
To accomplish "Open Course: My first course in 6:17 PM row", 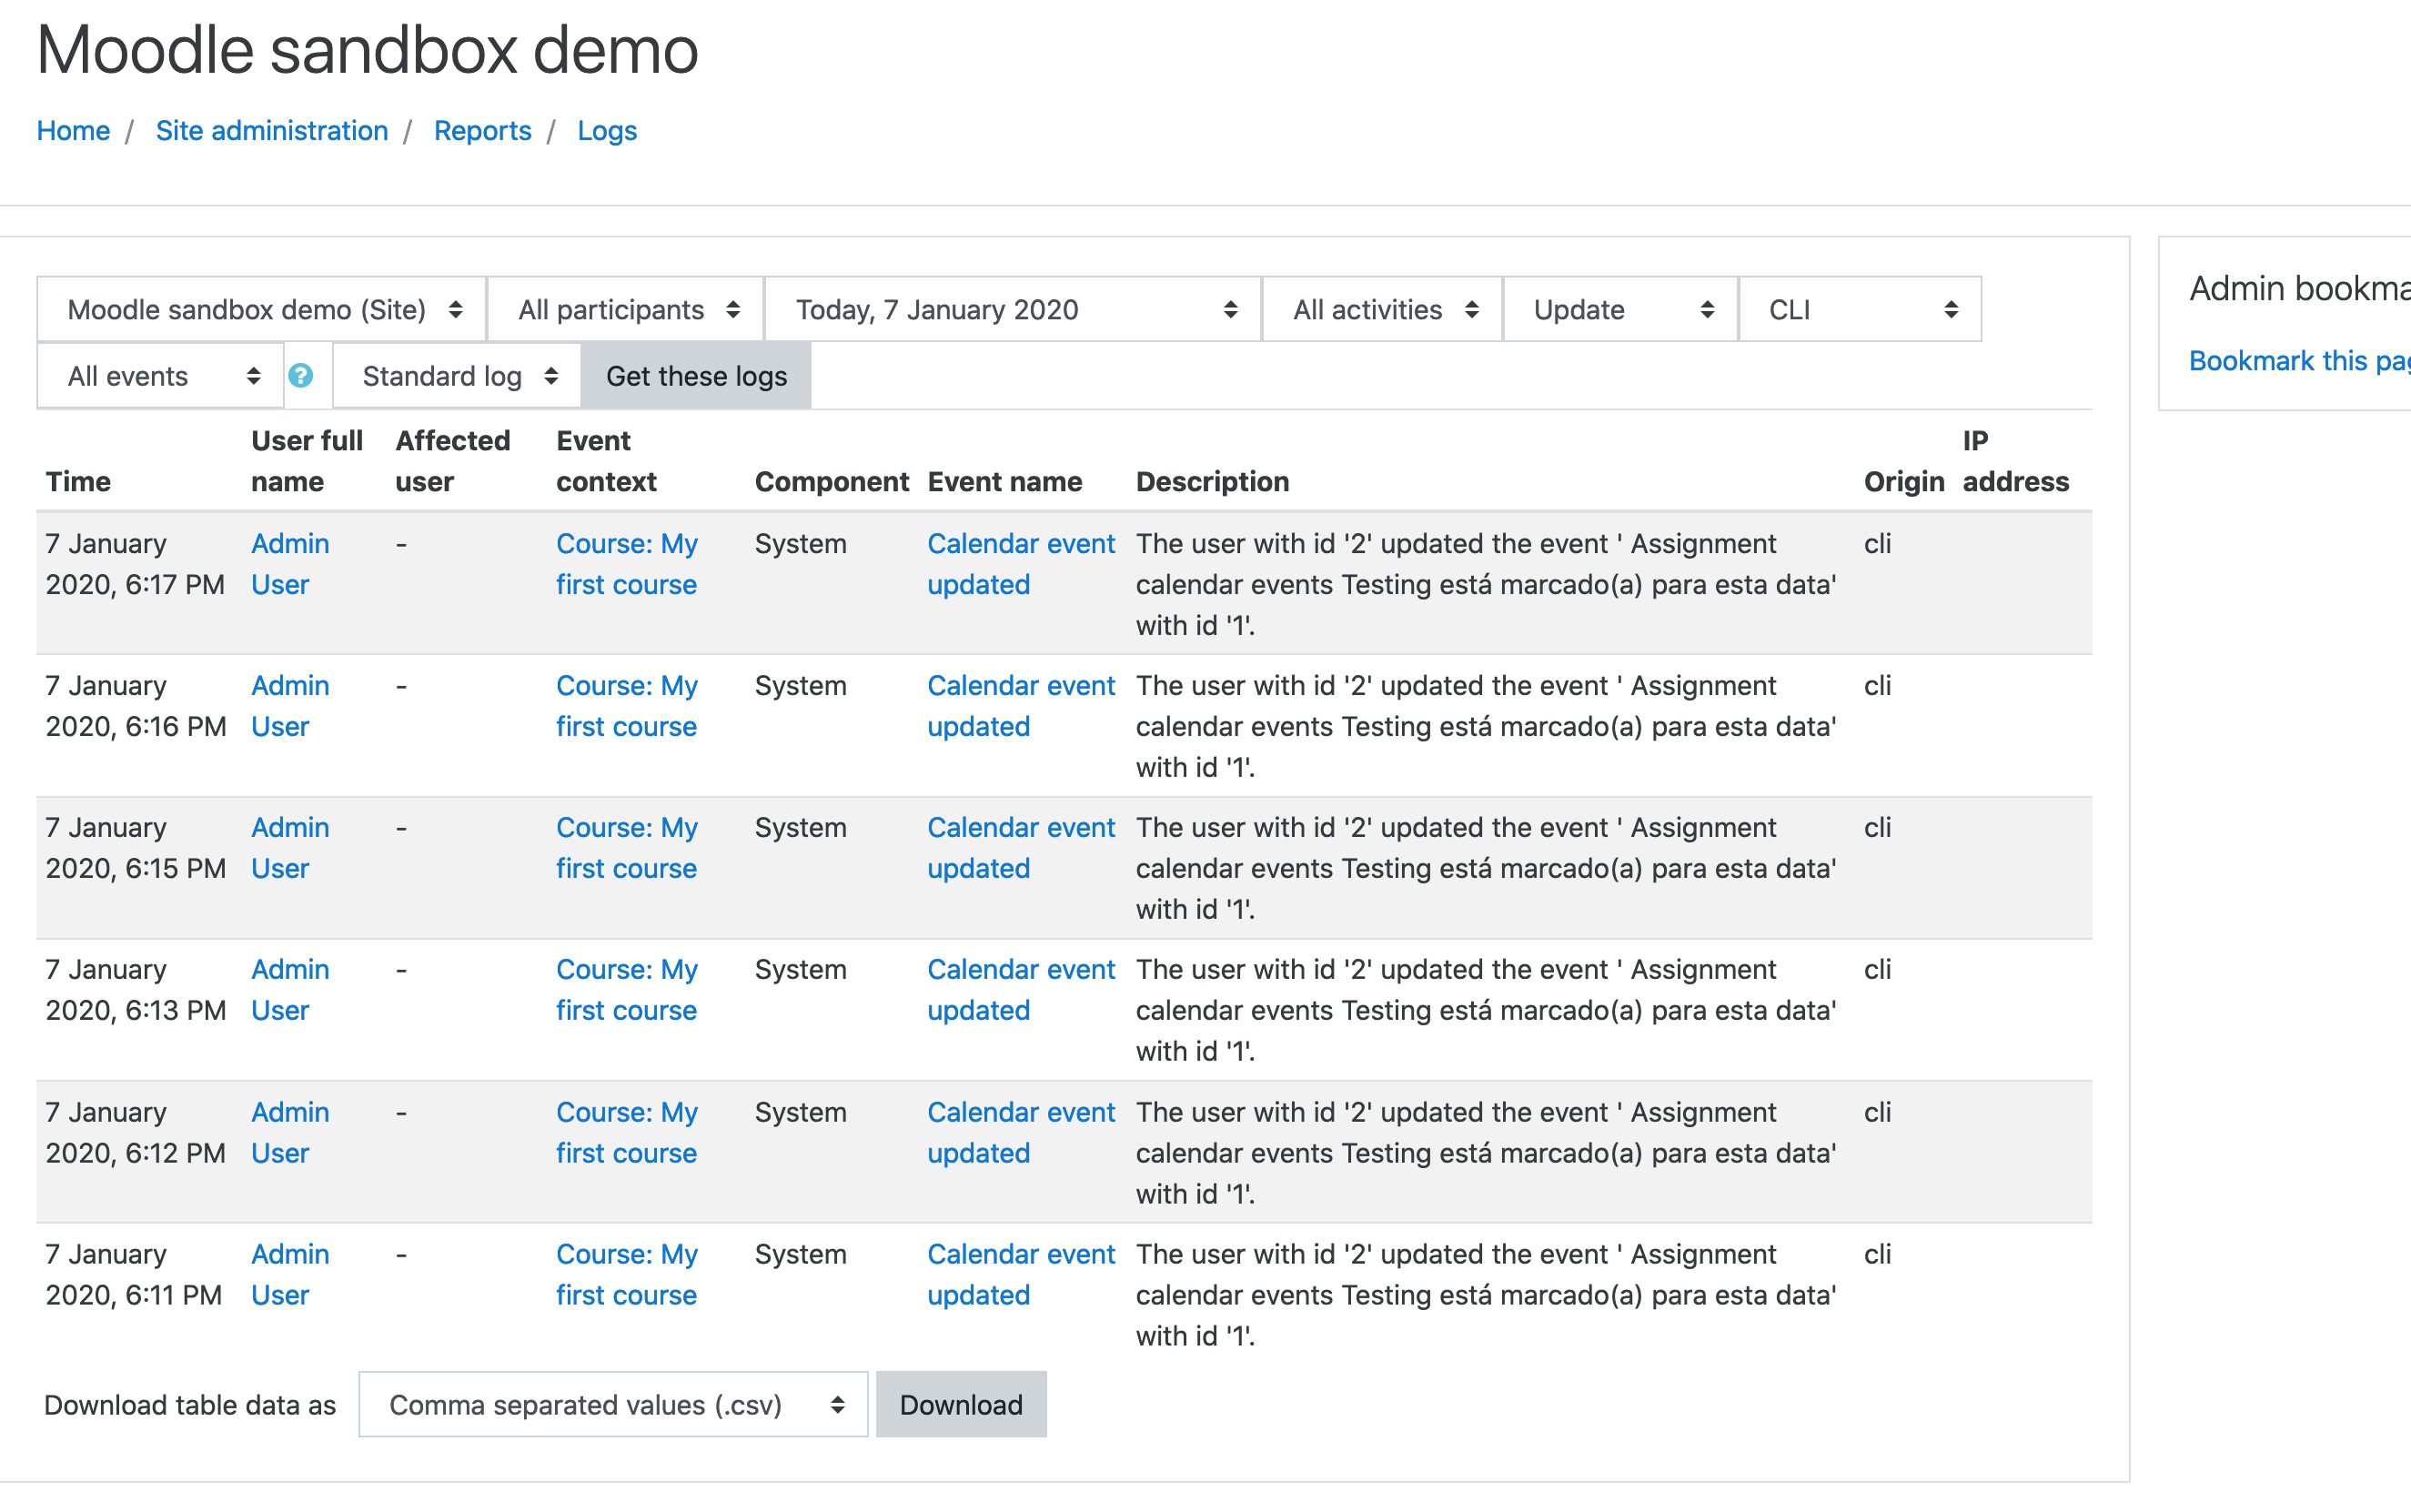I will tap(627, 564).
